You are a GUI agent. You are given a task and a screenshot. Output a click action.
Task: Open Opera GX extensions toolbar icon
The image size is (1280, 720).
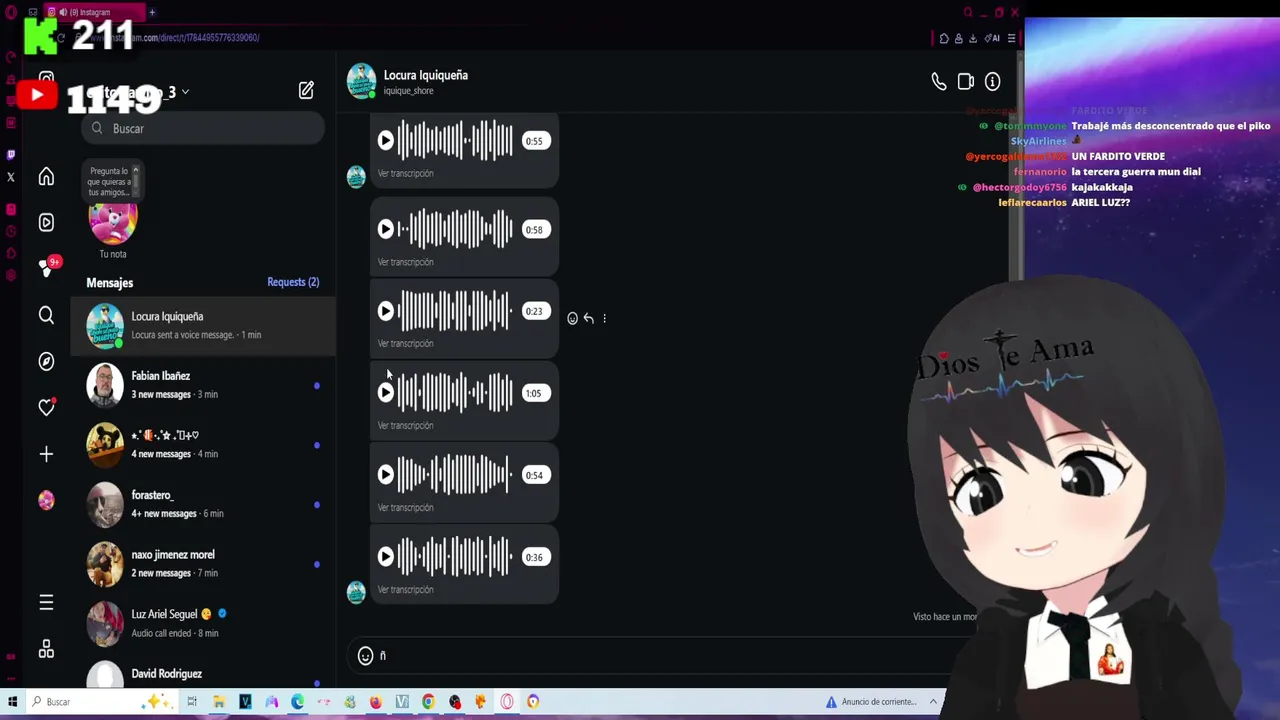pyautogui.click(x=944, y=38)
